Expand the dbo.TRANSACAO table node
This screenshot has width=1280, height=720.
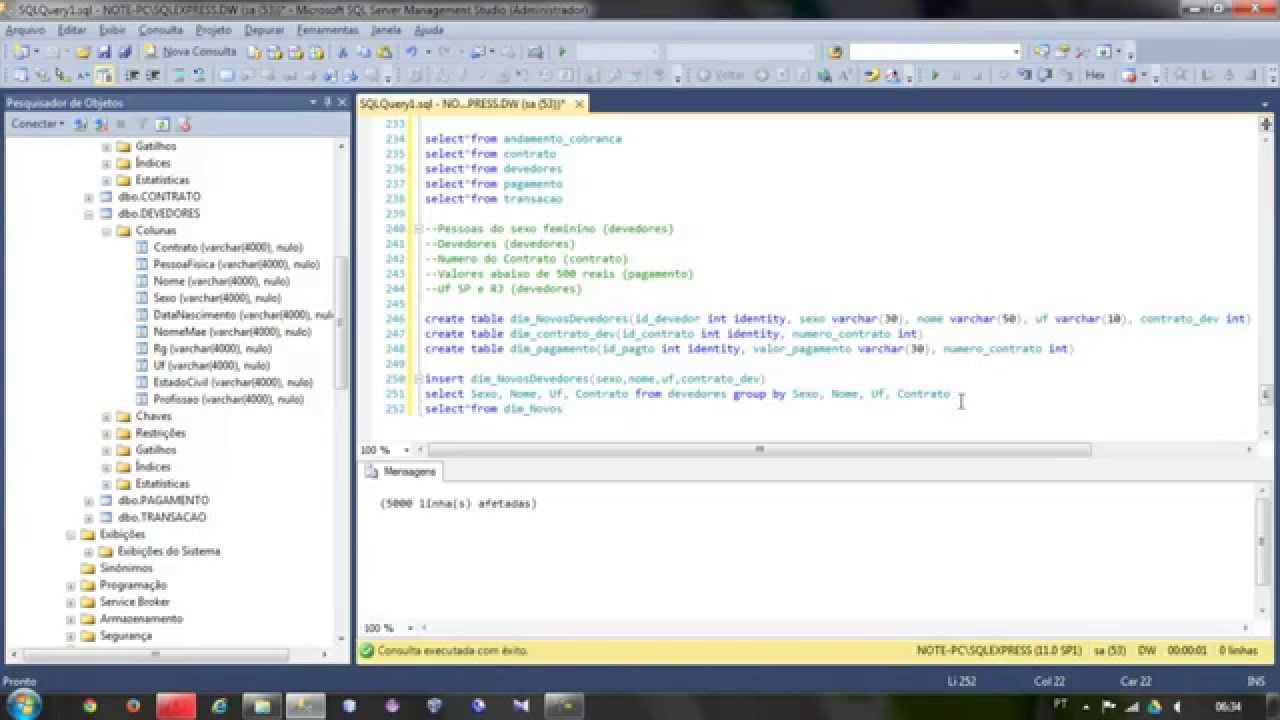[89, 517]
